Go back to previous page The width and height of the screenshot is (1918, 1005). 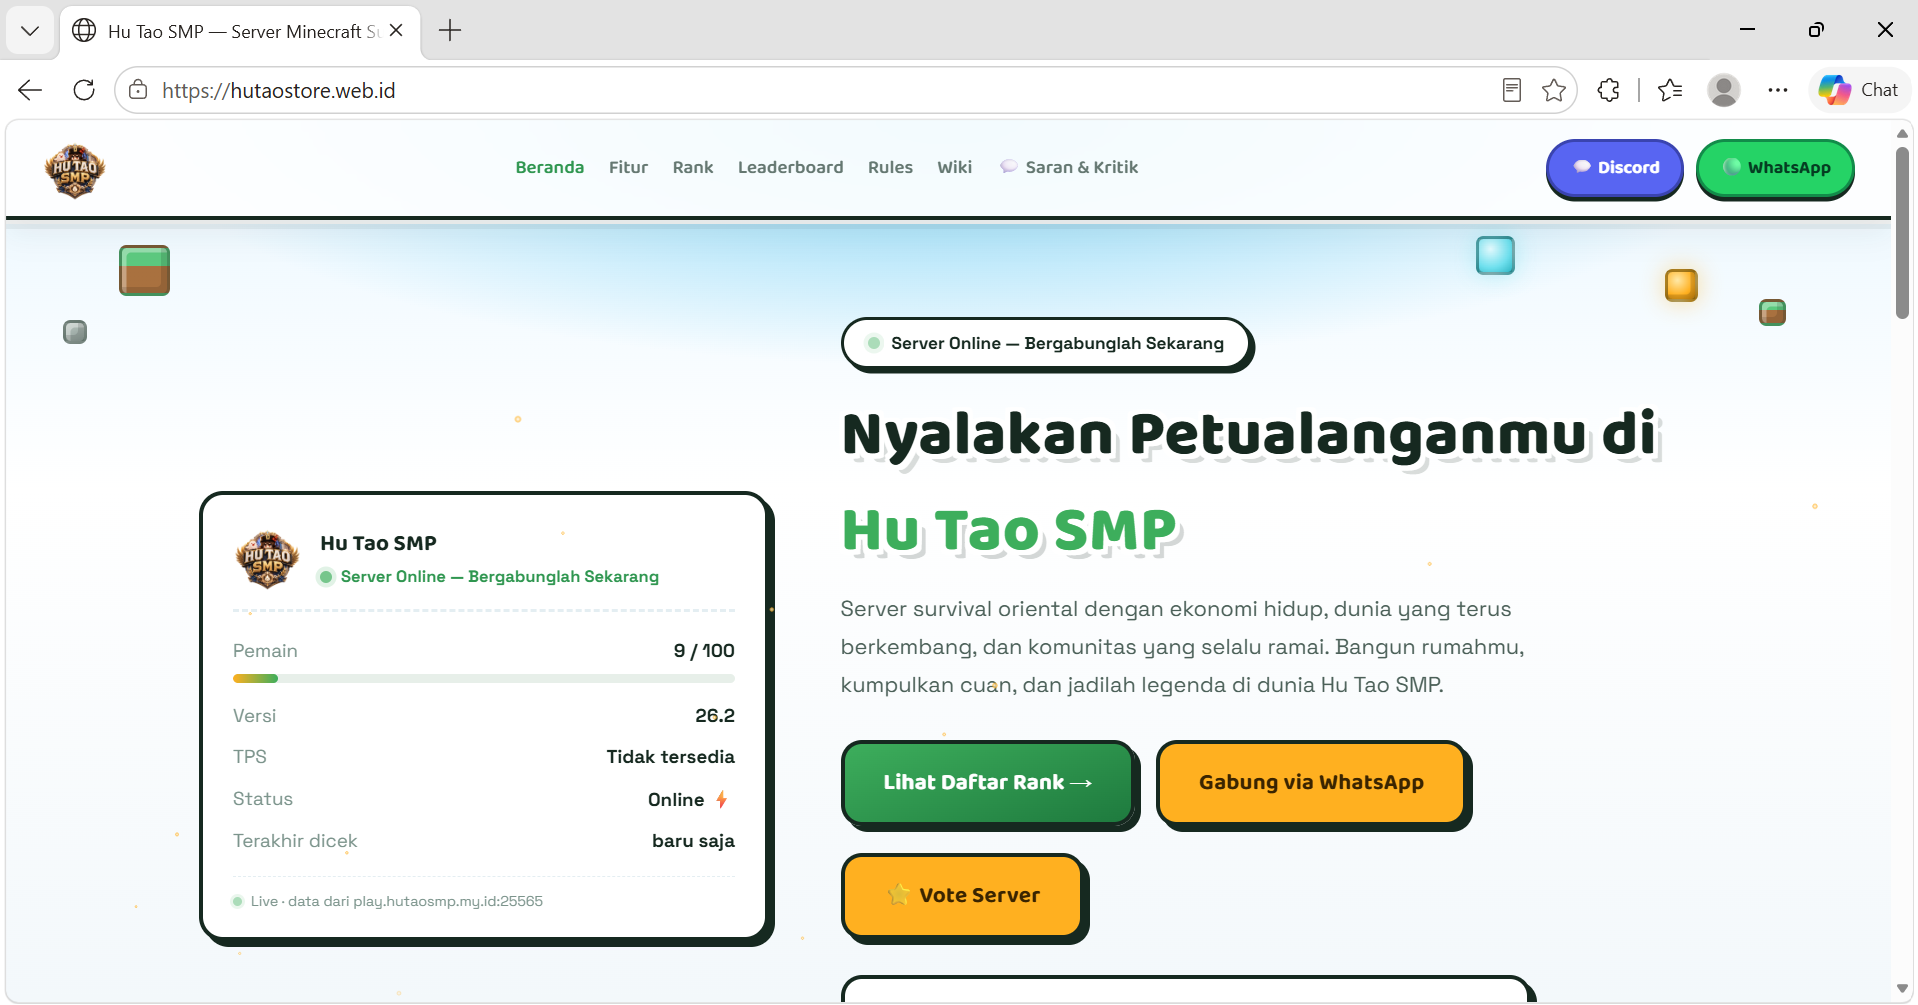[30, 90]
